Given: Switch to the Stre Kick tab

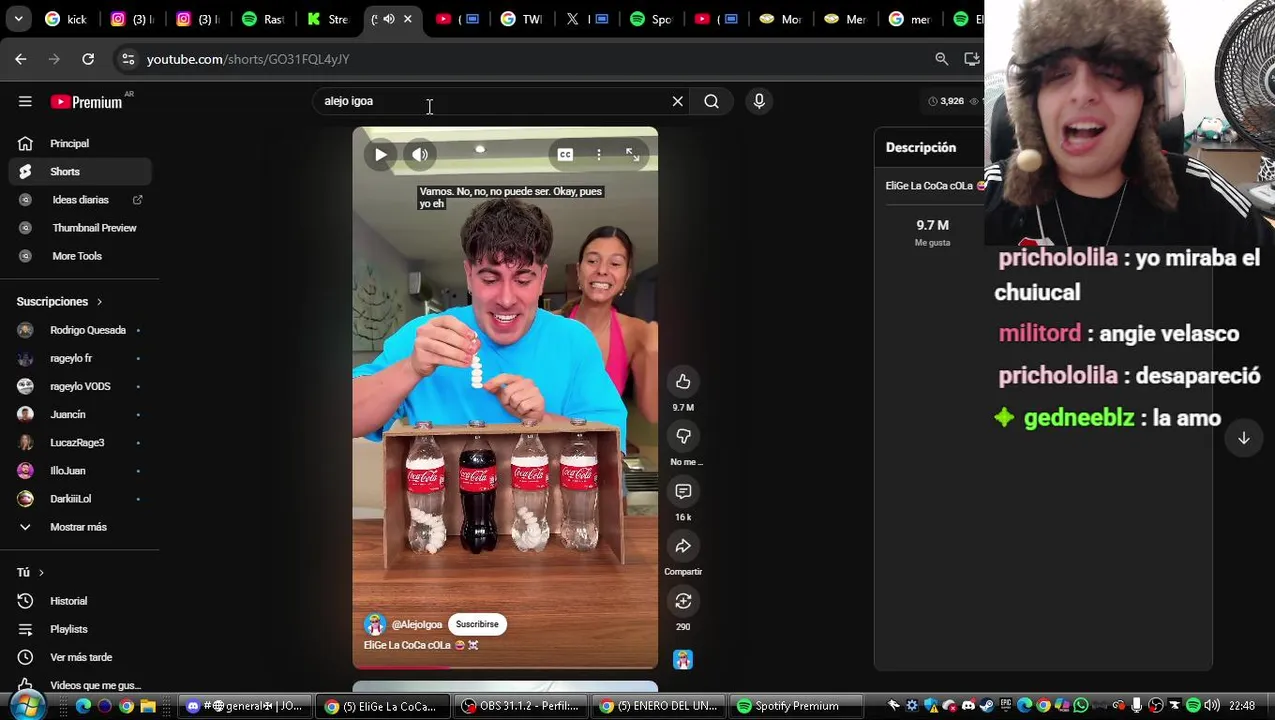Looking at the screenshot, I should coord(330,19).
